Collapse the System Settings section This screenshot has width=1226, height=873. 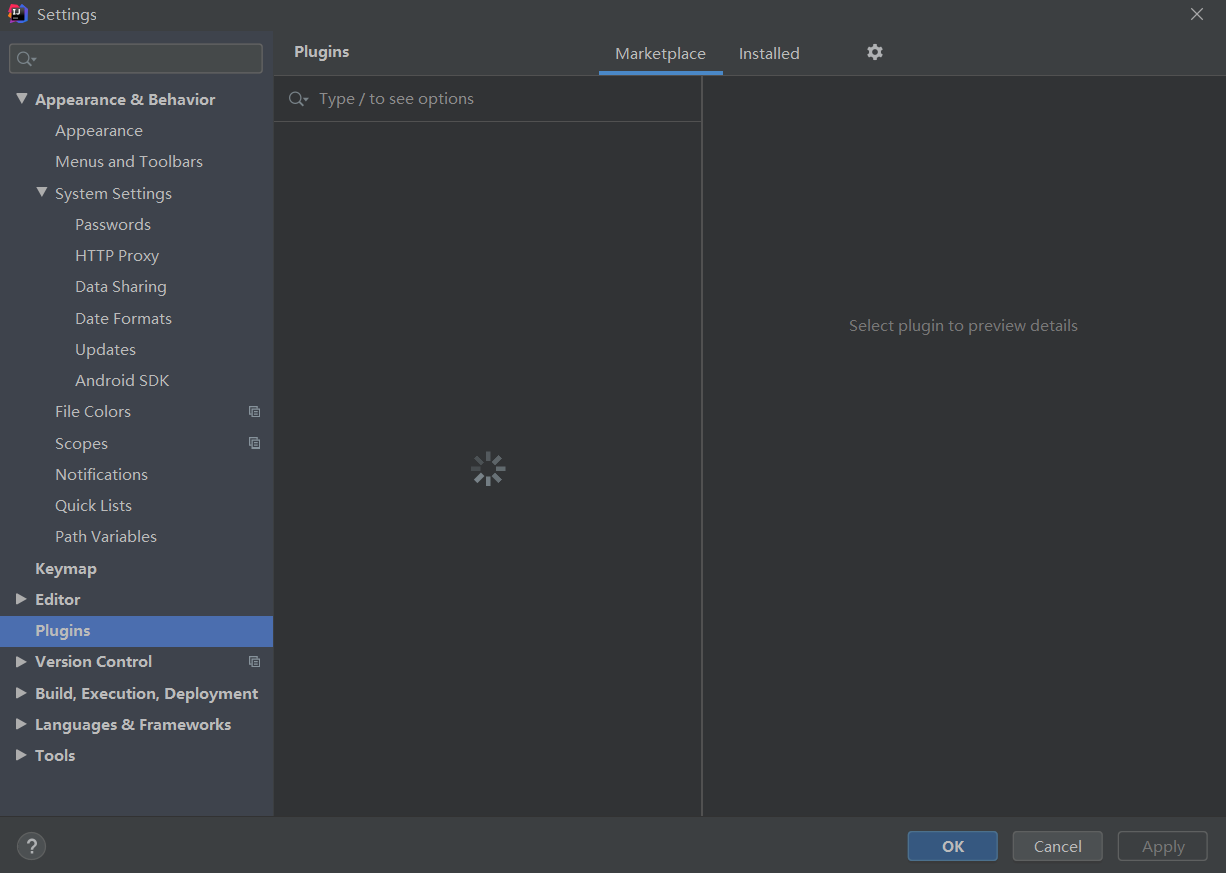42,192
